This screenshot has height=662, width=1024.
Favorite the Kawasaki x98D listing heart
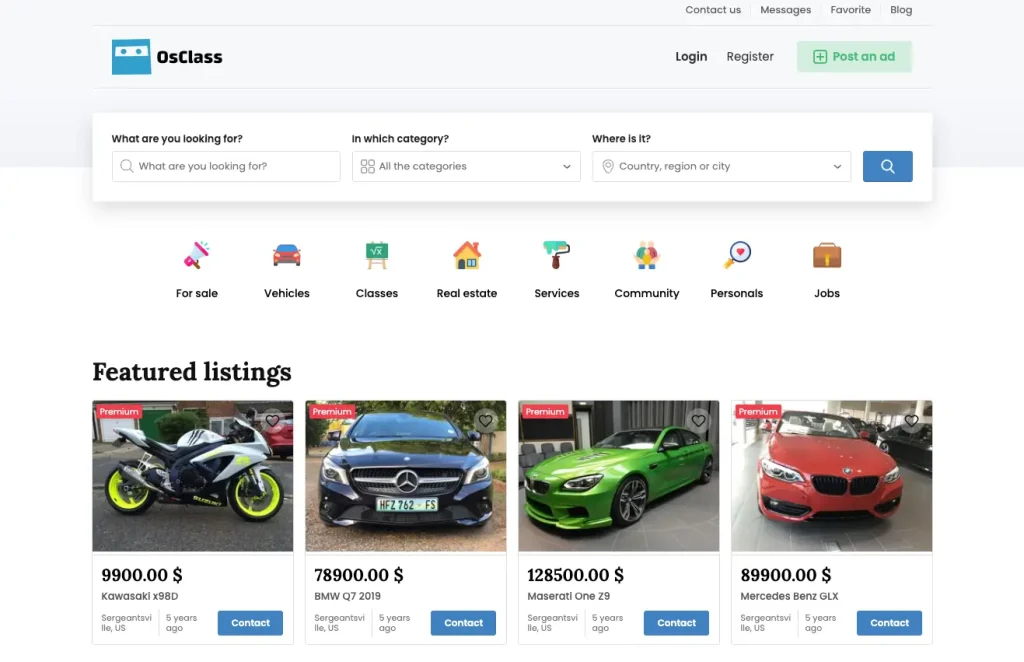tap(272, 421)
